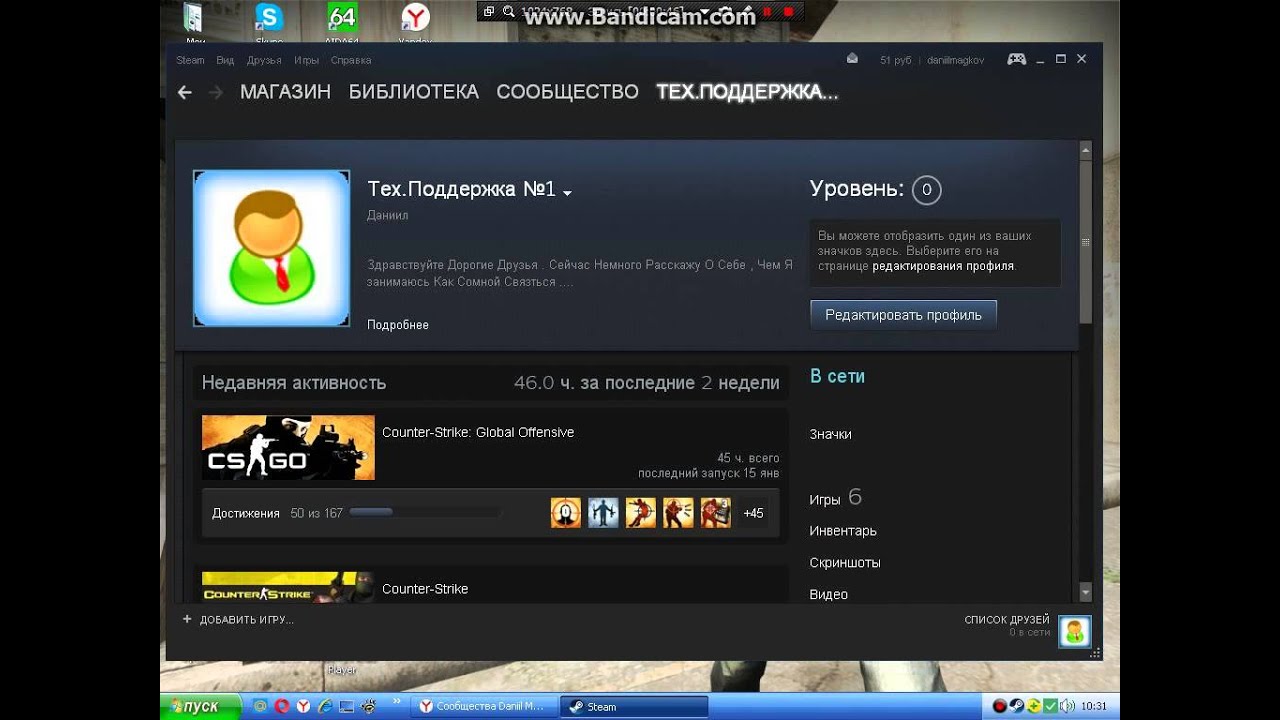Open the Значки badges link
This screenshot has height=720, width=1280.
(831, 434)
